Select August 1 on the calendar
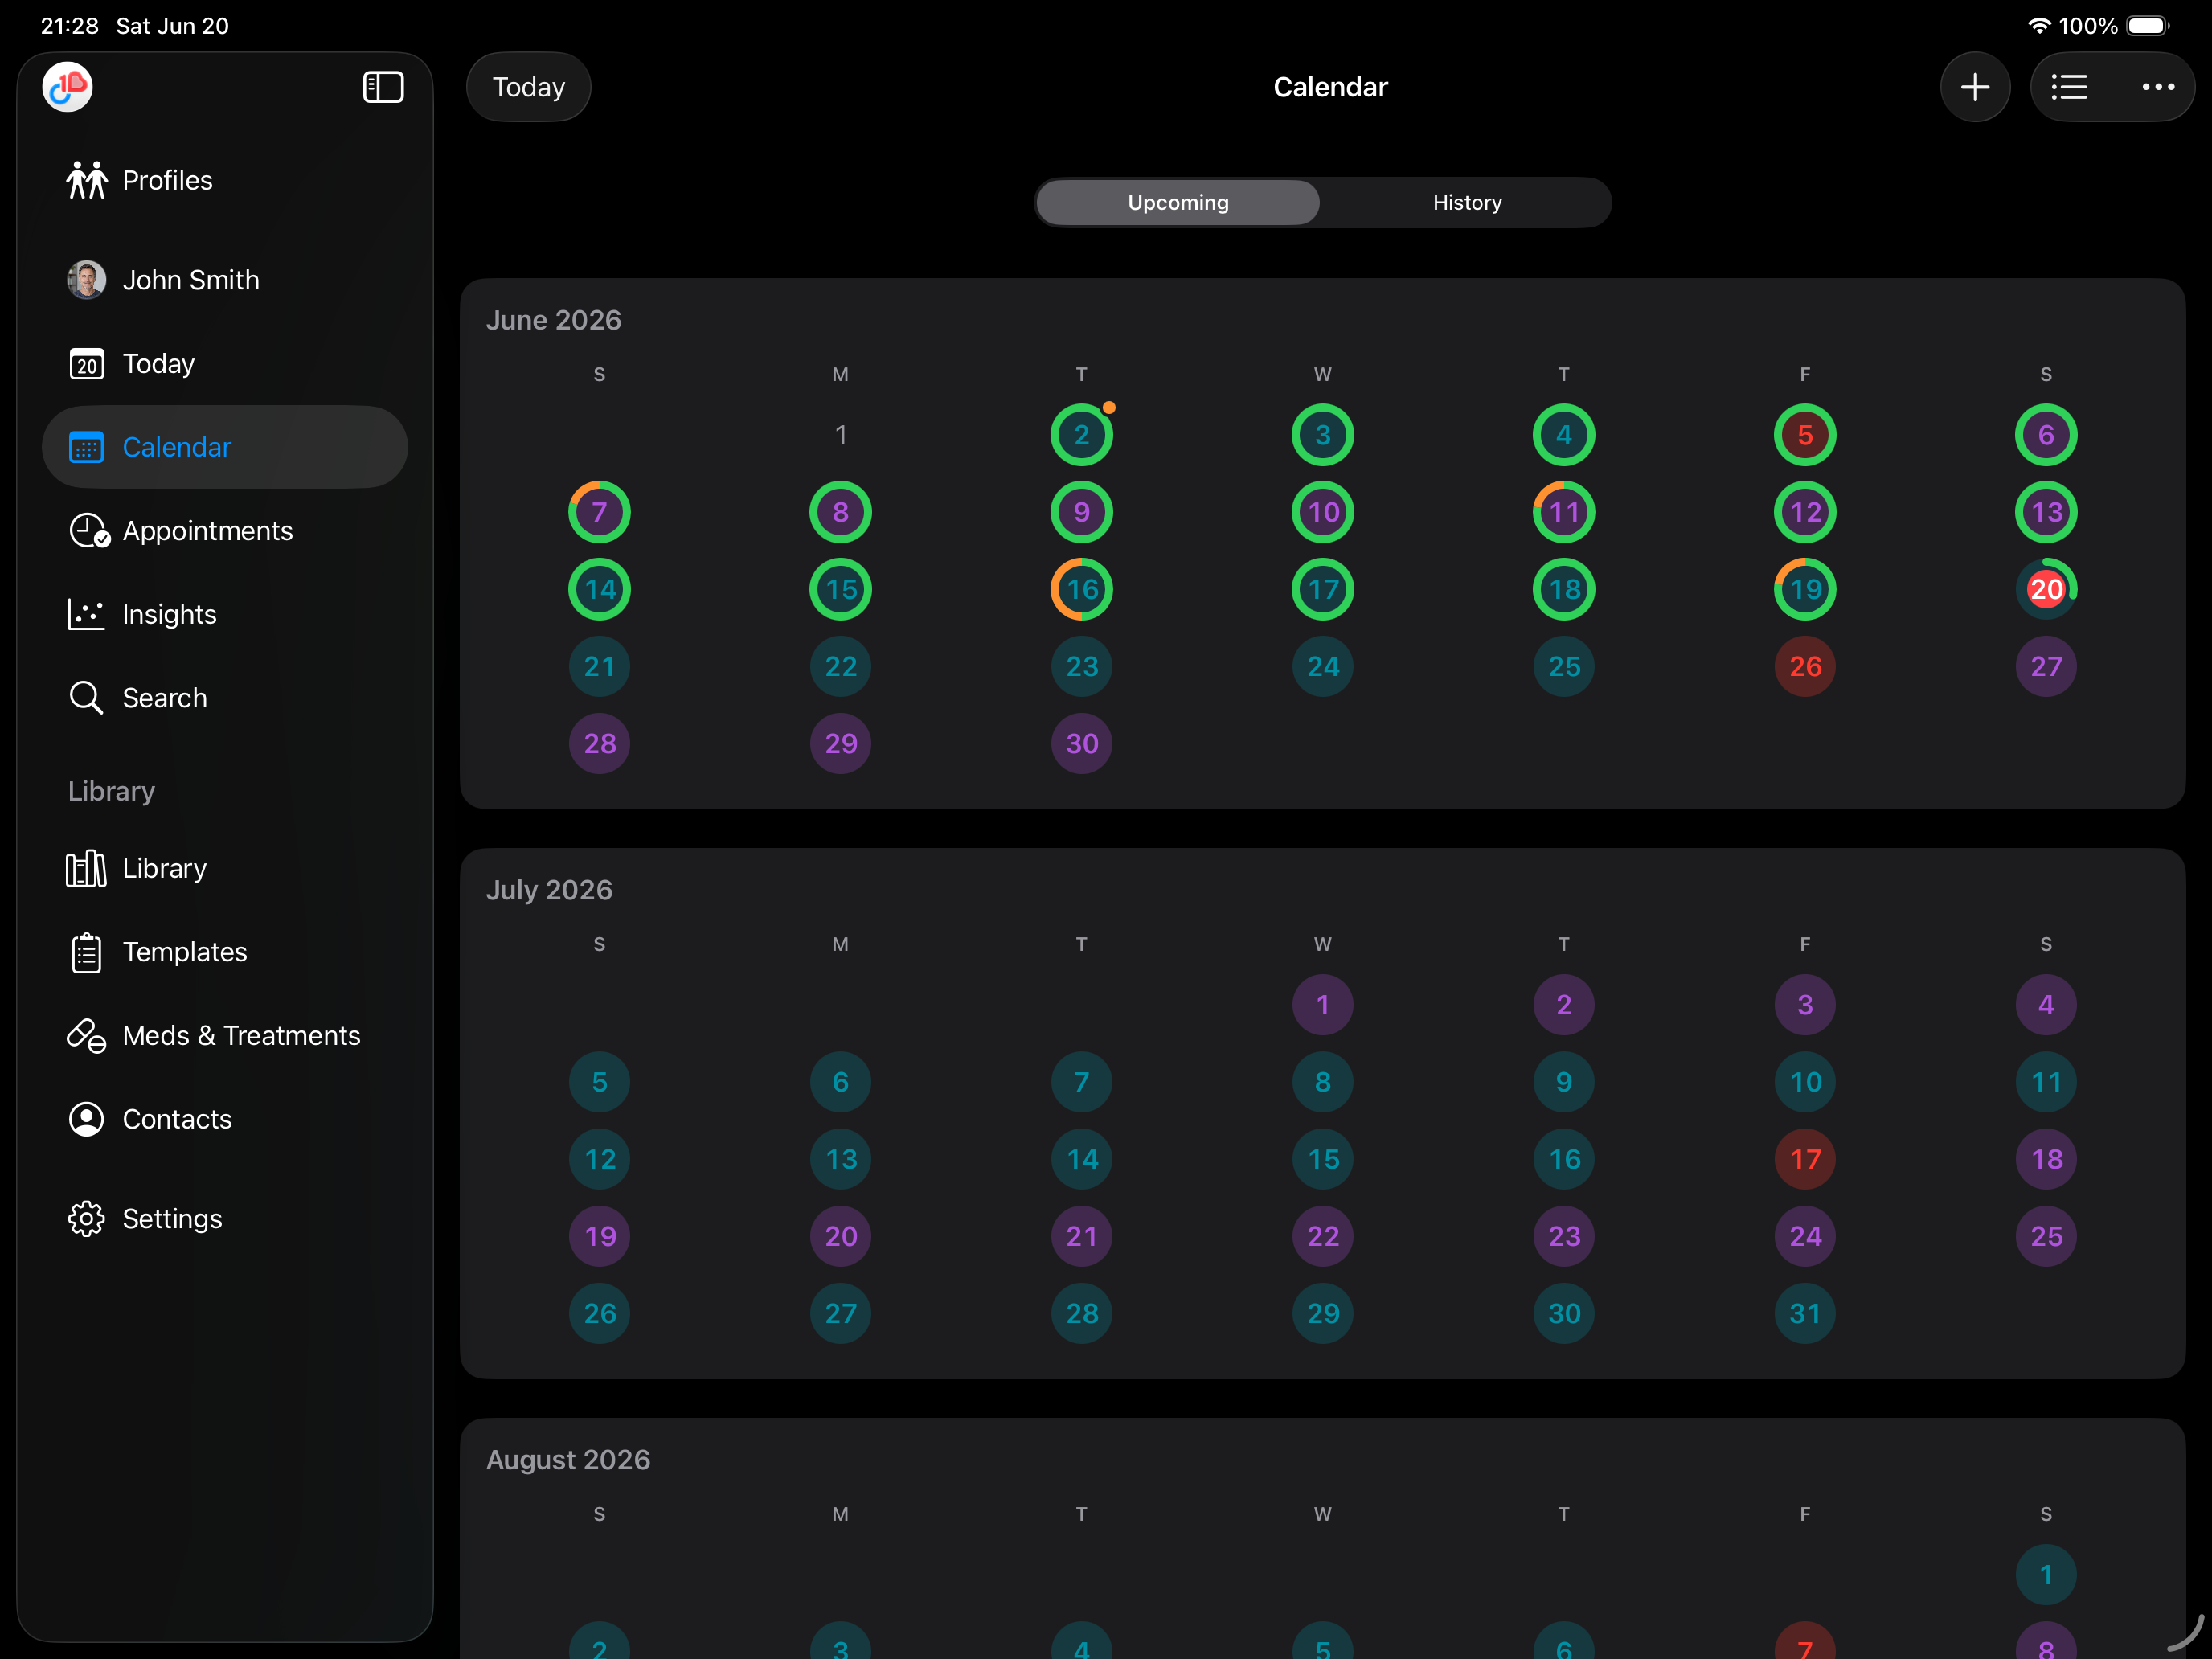 [2046, 1575]
